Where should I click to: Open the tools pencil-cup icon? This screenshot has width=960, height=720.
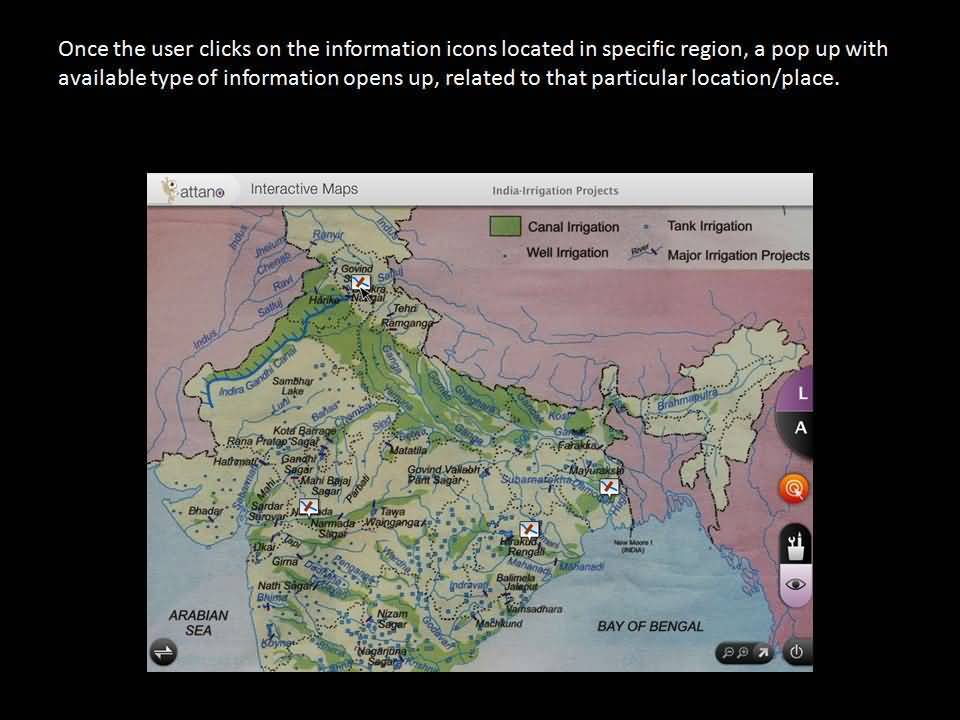click(796, 545)
